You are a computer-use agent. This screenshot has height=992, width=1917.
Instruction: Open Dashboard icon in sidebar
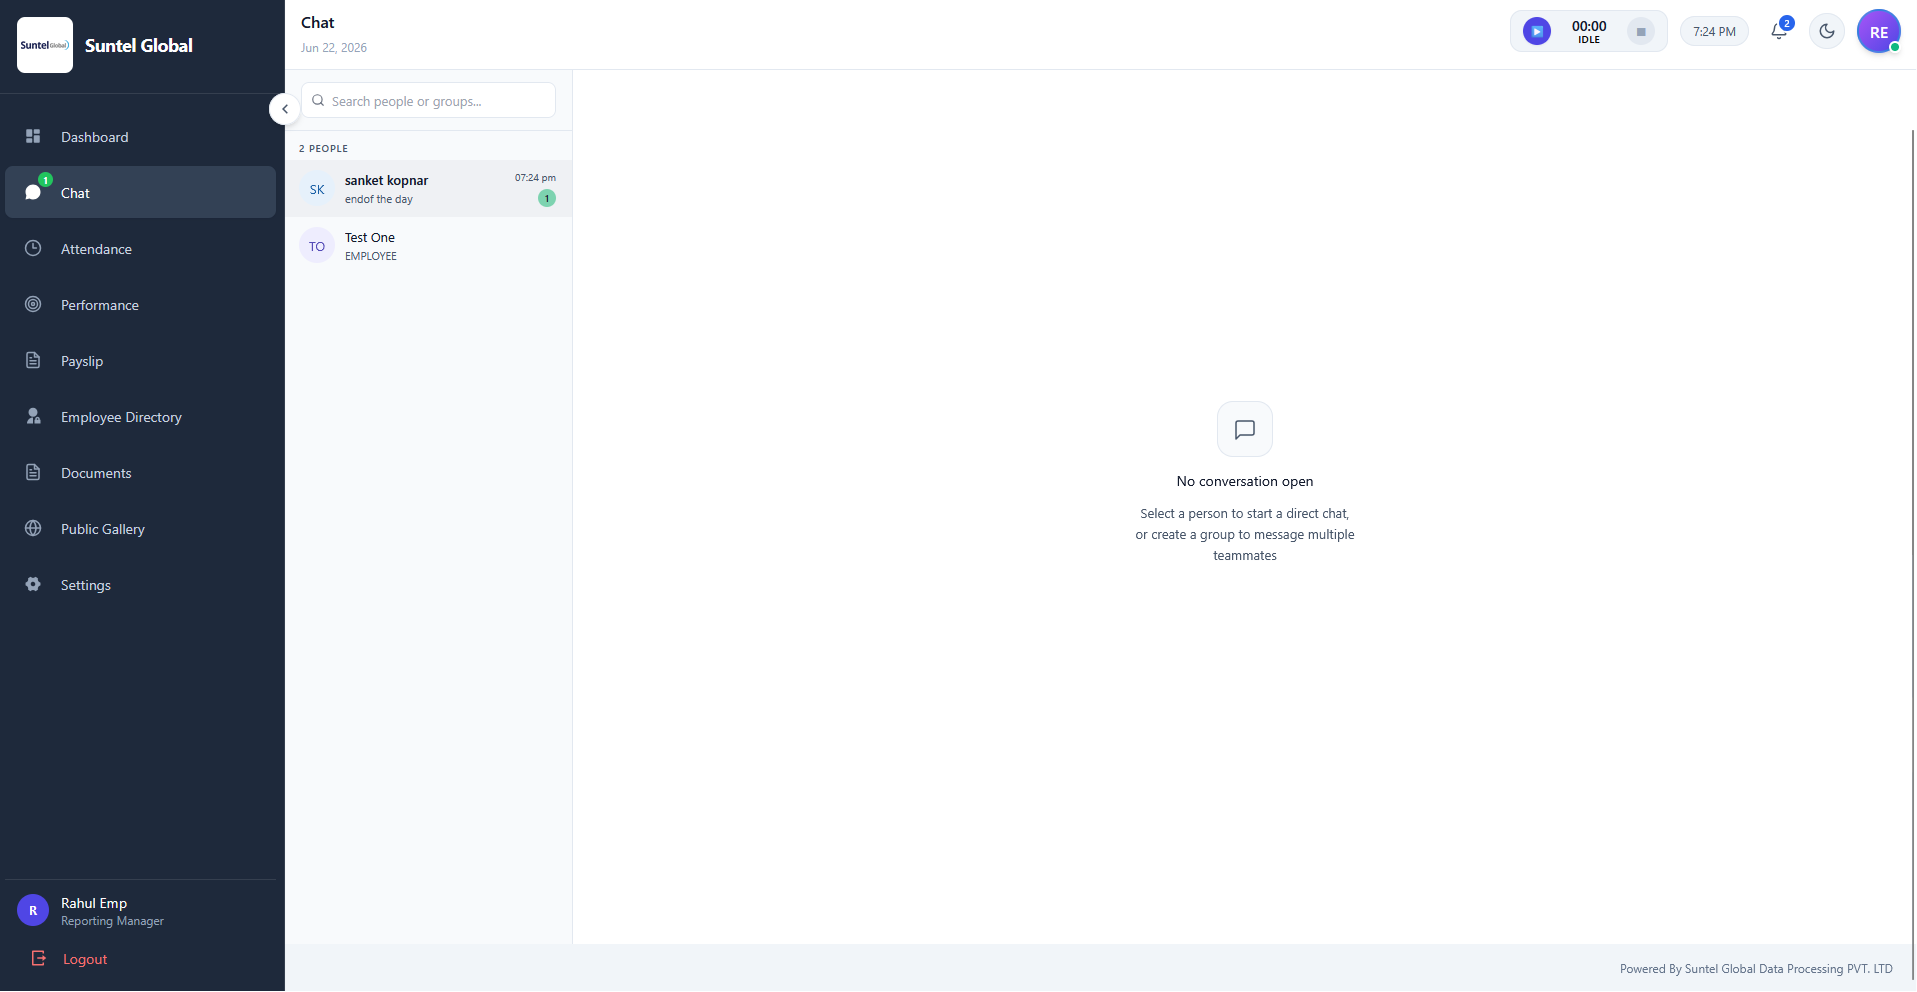click(33, 136)
